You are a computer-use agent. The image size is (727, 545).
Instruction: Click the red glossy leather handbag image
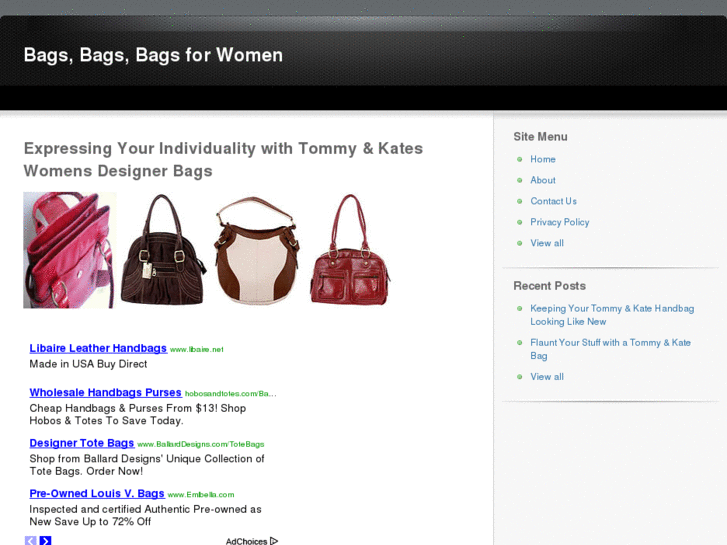350,250
